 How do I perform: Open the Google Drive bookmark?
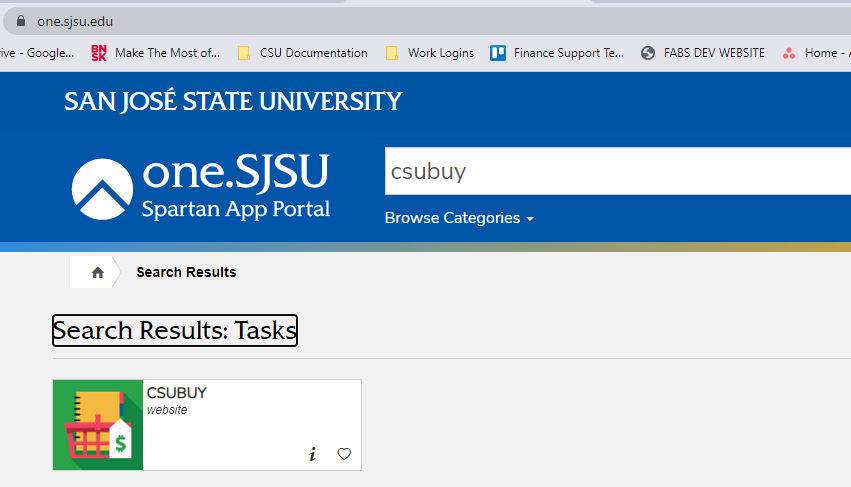36,53
